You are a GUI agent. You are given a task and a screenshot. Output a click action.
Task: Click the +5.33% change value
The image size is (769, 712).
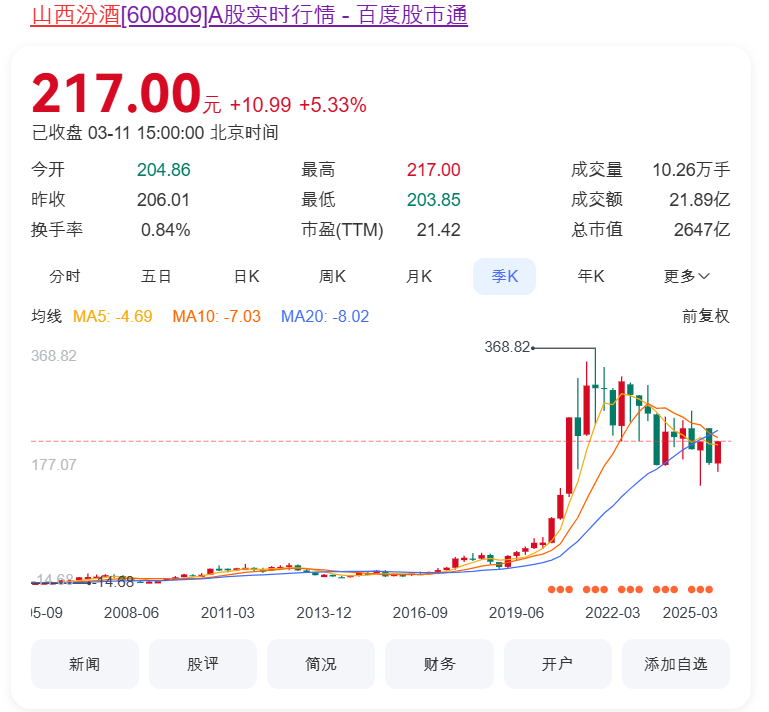coord(333,105)
